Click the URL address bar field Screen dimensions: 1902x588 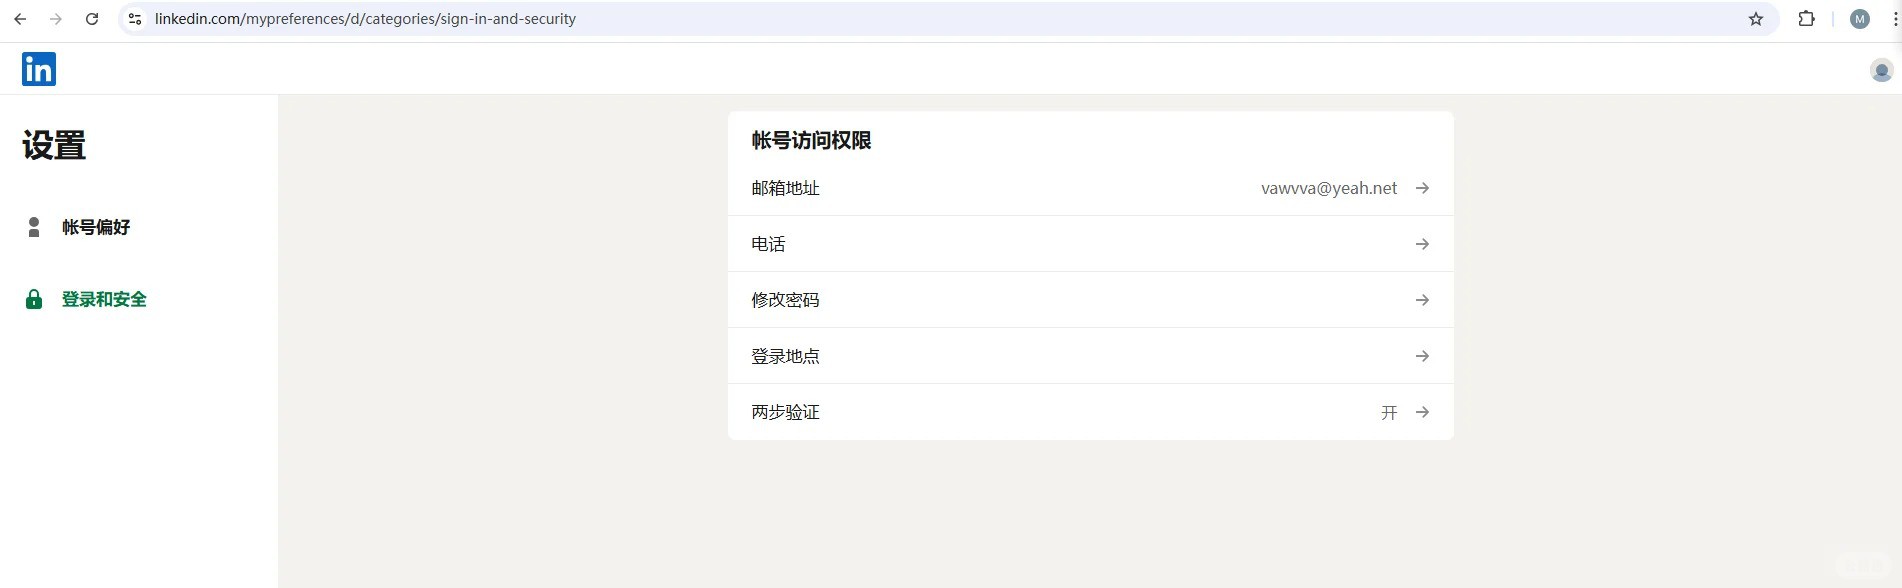(x=900, y=19)
